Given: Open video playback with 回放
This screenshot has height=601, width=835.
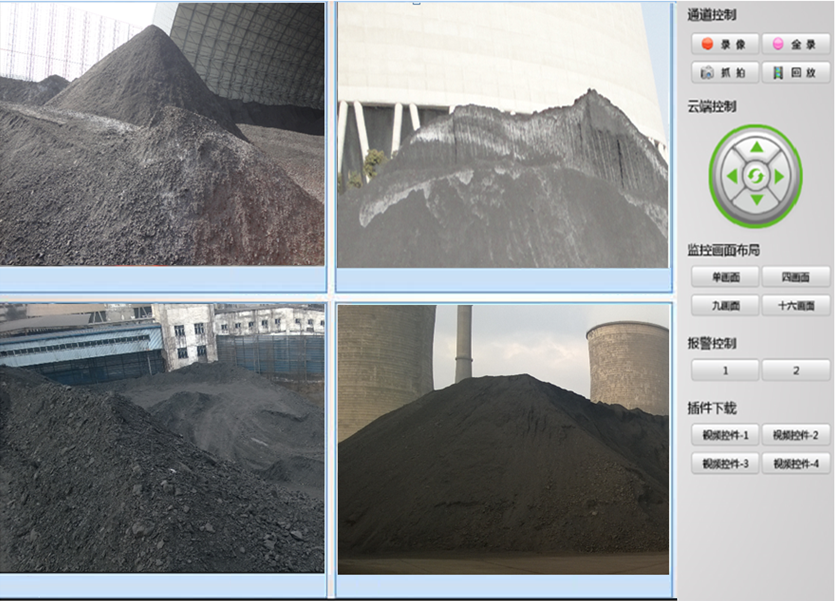Looking at the screenshot, I should click(x=796, y=73).
